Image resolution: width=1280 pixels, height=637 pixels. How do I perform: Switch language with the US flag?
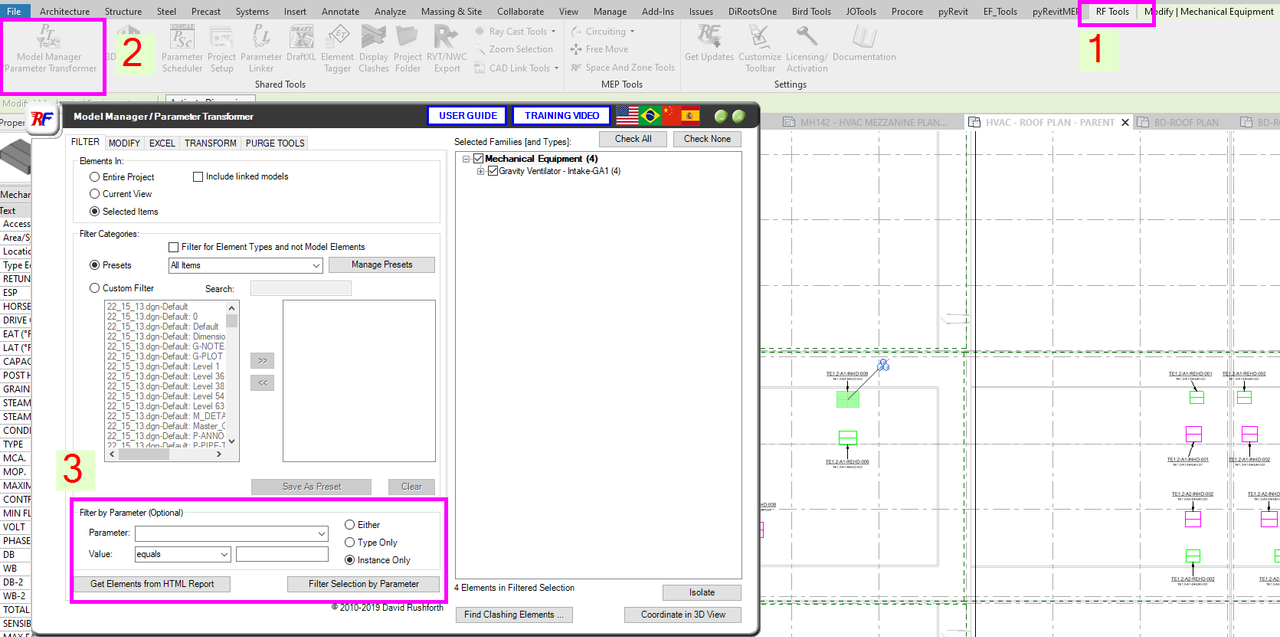(627, 116)
